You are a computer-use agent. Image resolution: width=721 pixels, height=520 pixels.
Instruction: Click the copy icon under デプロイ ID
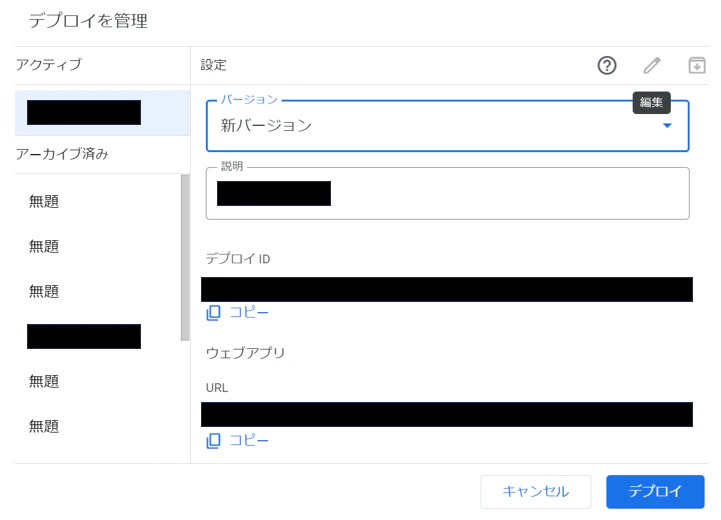pos(213,313)
